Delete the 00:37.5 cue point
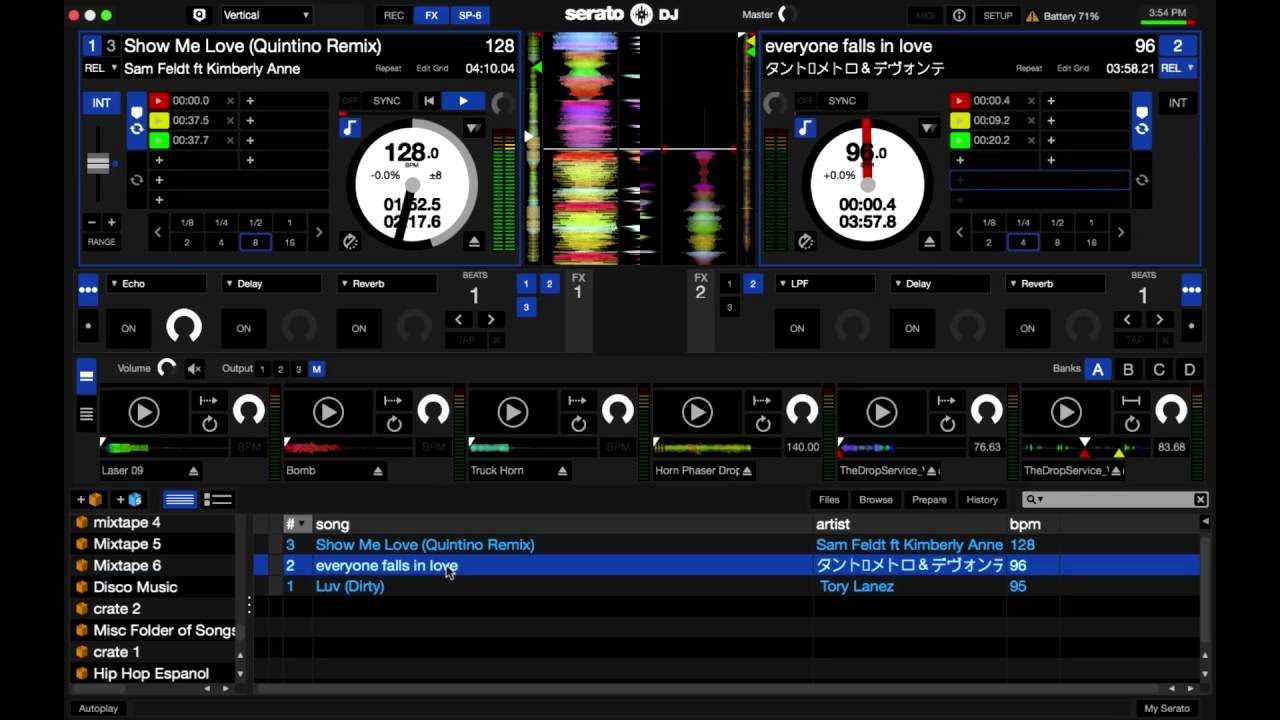The width and height of the screenshot is (1280, 720). click(230, 121)
